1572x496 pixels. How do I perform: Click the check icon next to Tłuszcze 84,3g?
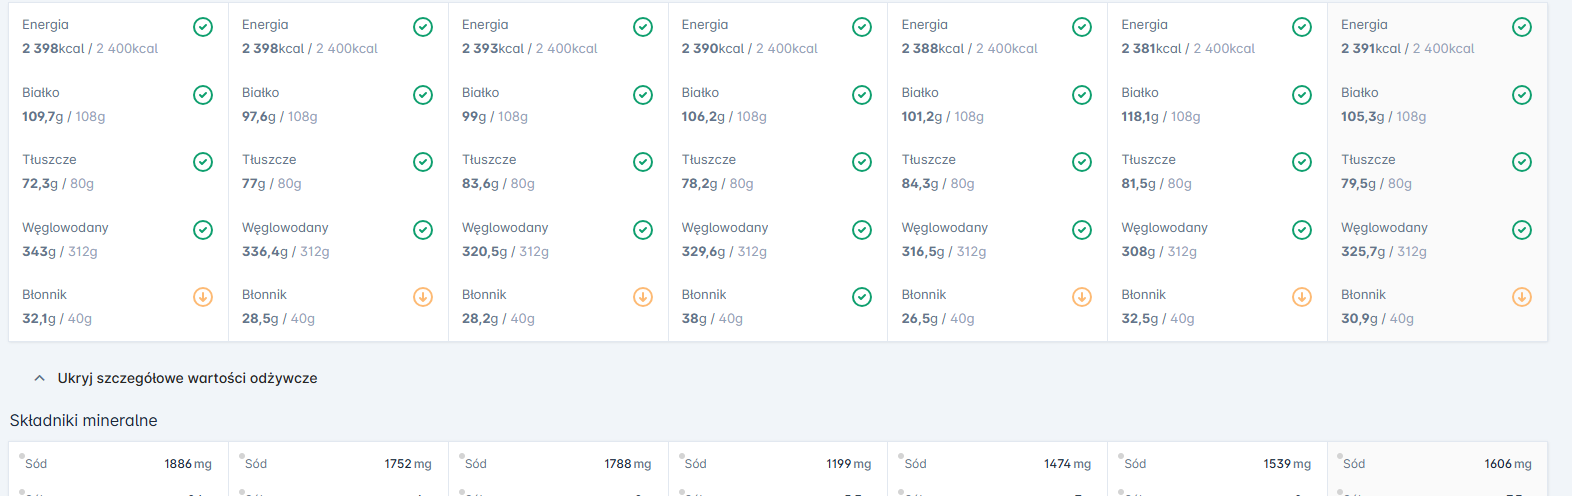coord(1082,162)
